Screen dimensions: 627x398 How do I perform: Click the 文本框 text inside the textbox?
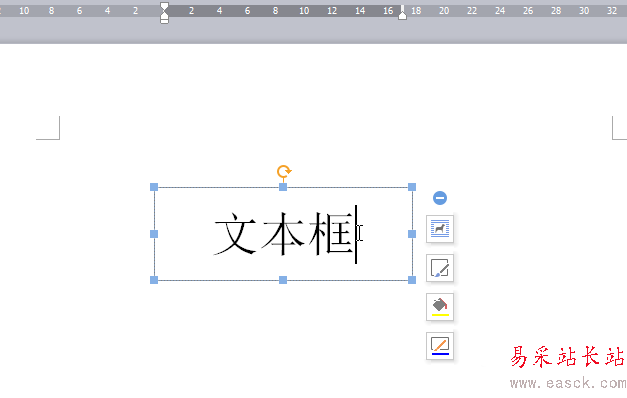click(x=283, y=234)
